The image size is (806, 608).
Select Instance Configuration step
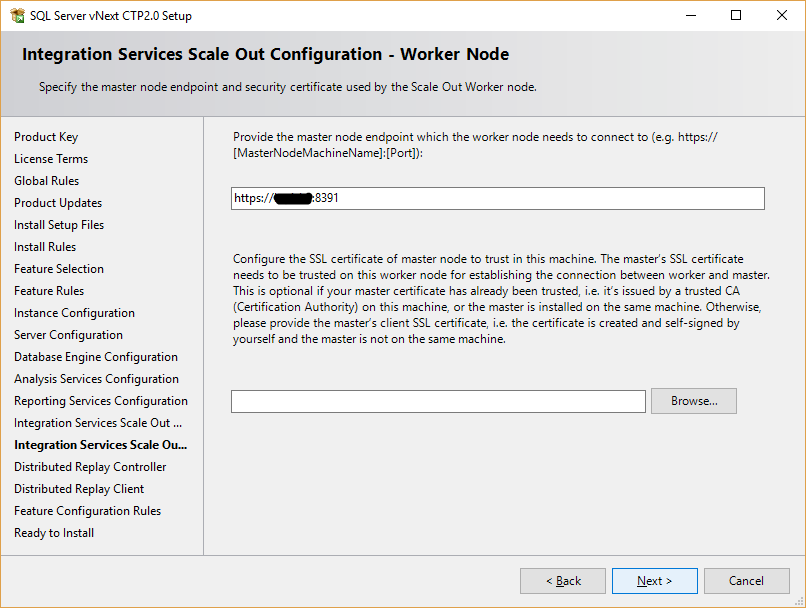[x=75, y=313]
